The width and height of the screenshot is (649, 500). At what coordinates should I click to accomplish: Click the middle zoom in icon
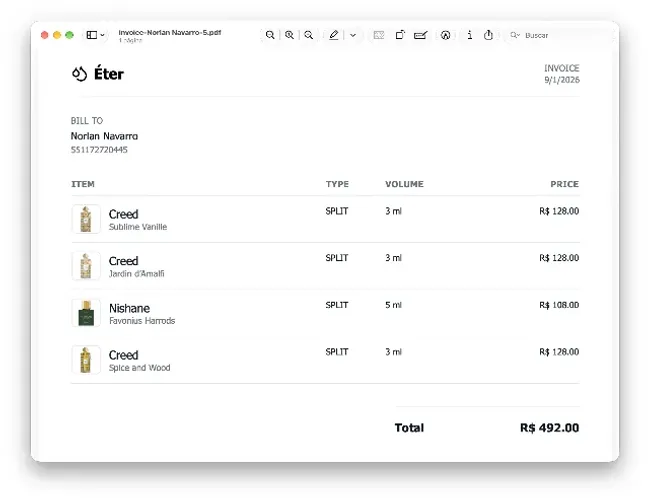(x=289, y=35)
